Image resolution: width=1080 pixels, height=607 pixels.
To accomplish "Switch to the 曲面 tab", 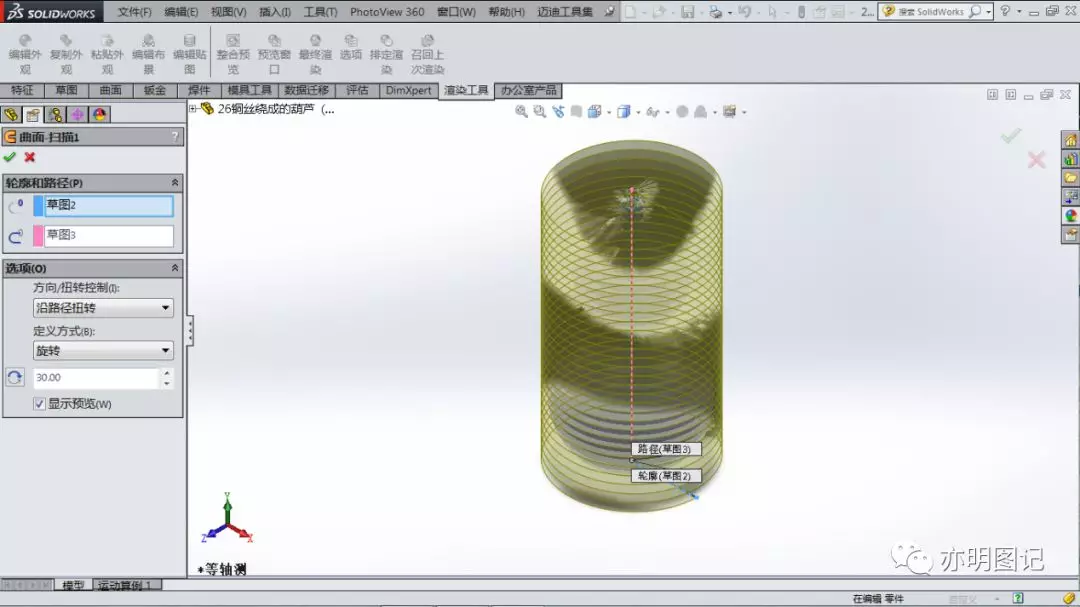I will pyautogui.click(x=110, y=90).
